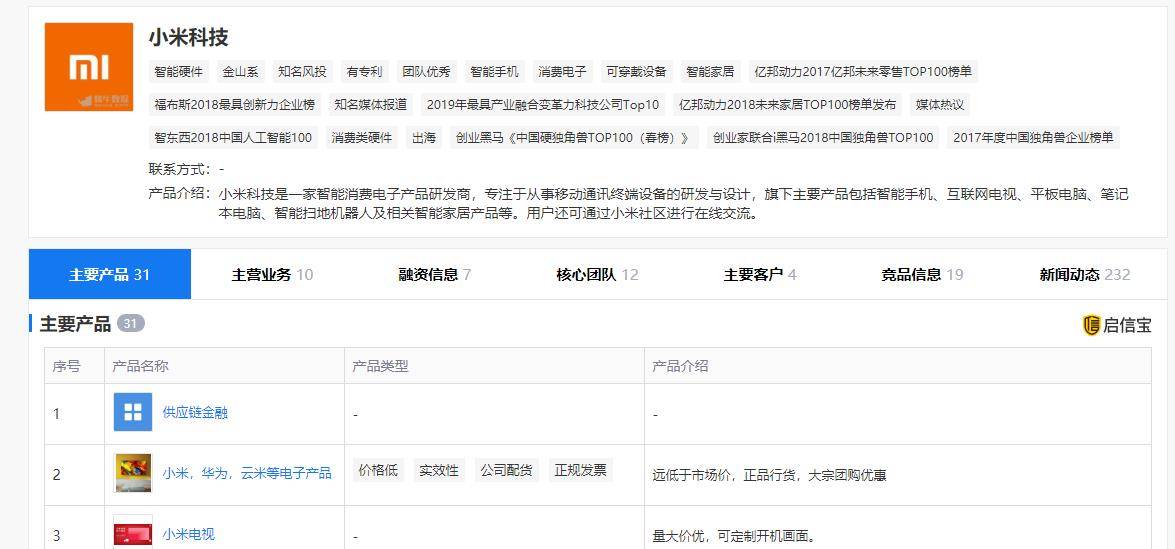Image resolution: width=1175 pixels, height=549 pixels.
Task: Switch to the 核心团队 tab
Action: coord(597,274)
